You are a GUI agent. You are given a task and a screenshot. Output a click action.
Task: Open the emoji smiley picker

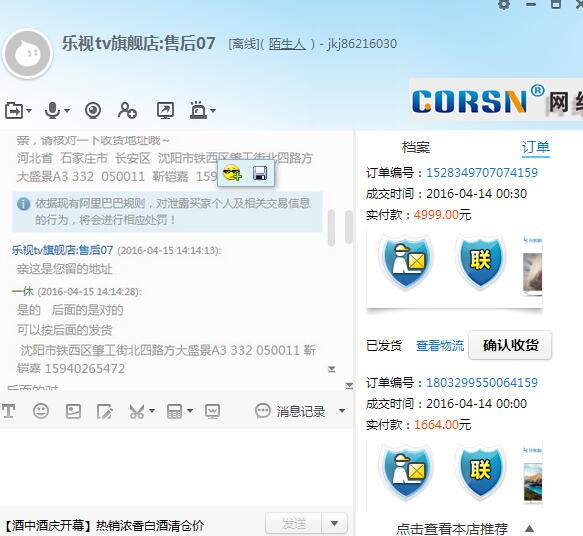click(x=41, y=411)
